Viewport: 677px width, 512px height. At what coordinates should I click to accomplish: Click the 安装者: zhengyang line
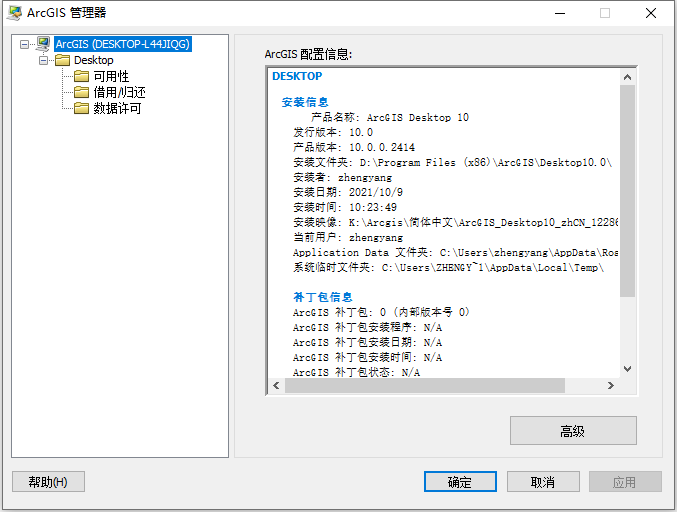[x=343, y=177]
